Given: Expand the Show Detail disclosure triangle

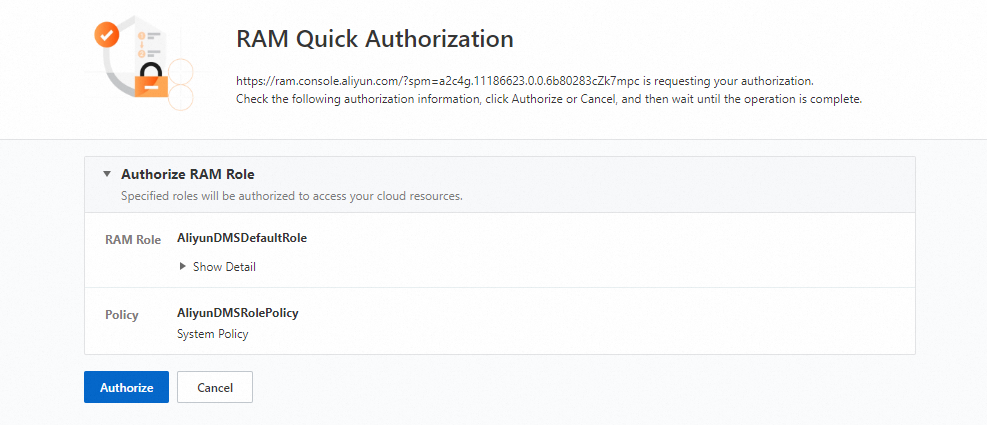Looking at the screenshot, I should [182, 267].
